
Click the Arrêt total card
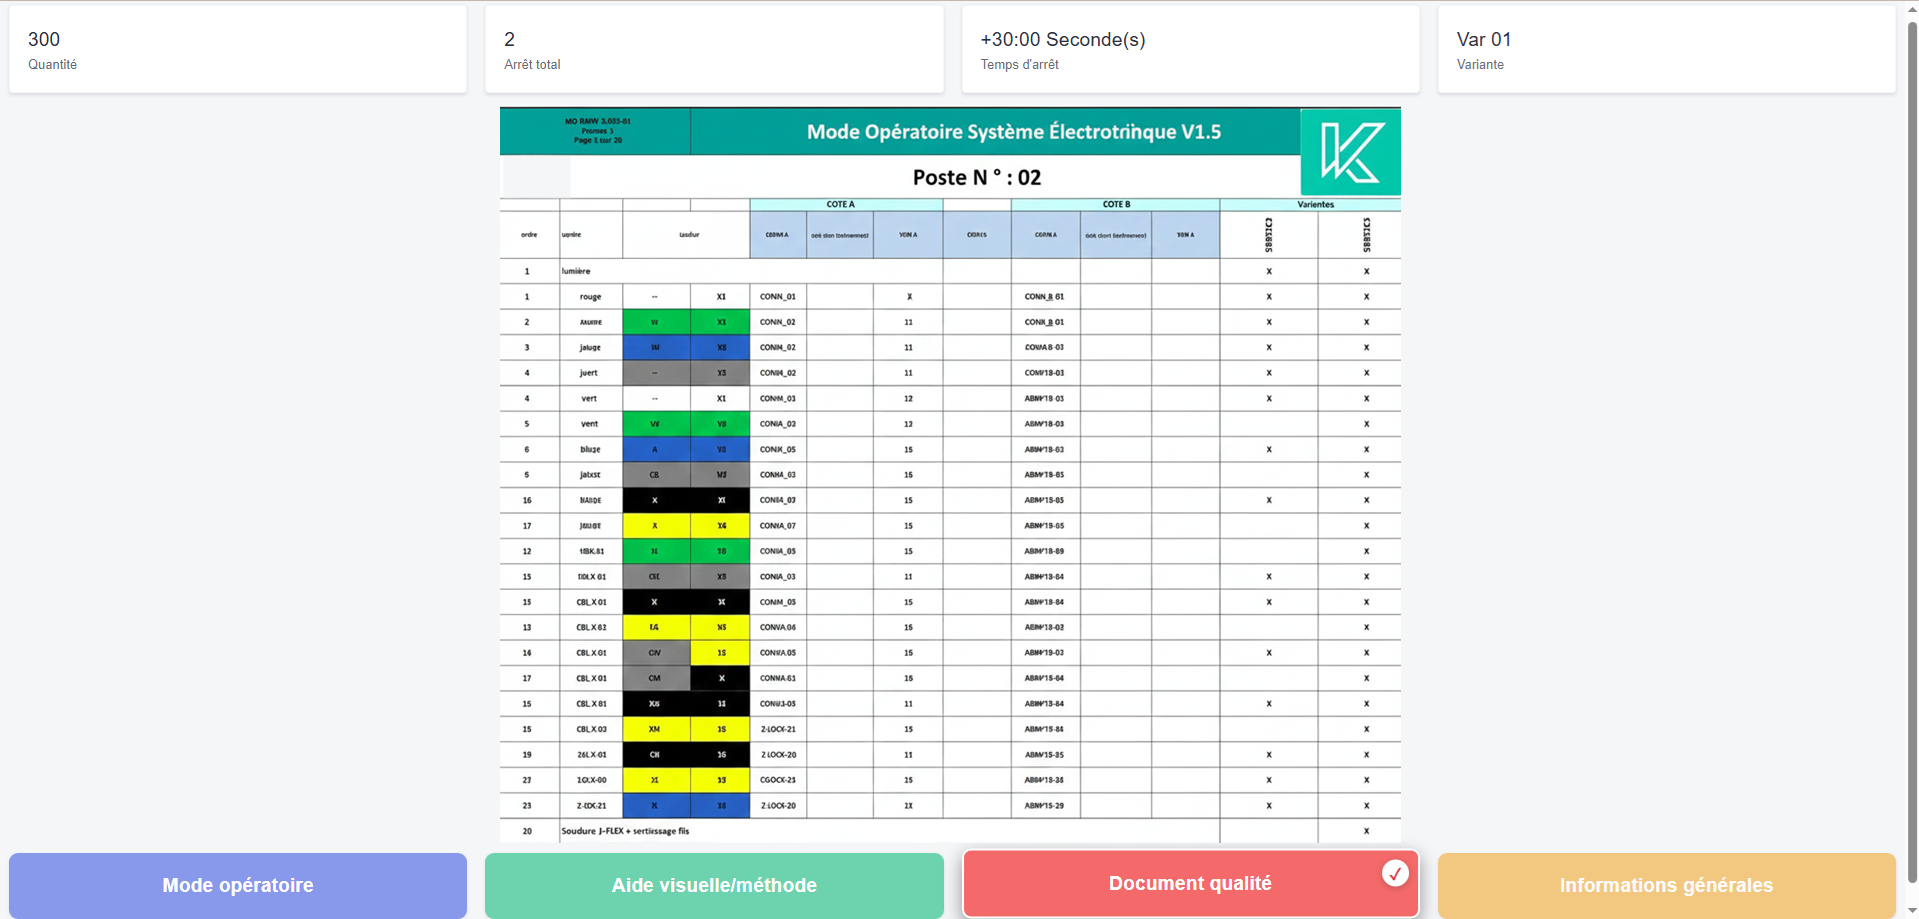pyautogui.click(x=714, y=50)
